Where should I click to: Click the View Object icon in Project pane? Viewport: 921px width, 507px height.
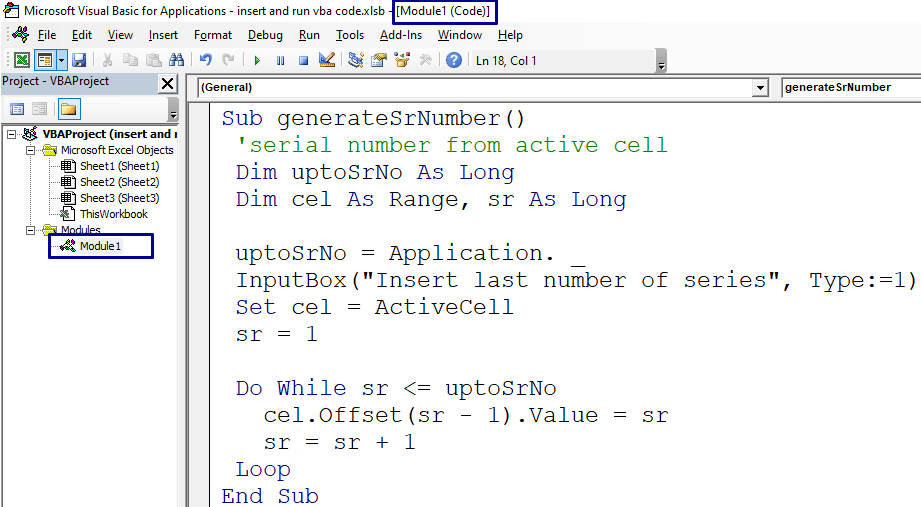pos(39,109)
